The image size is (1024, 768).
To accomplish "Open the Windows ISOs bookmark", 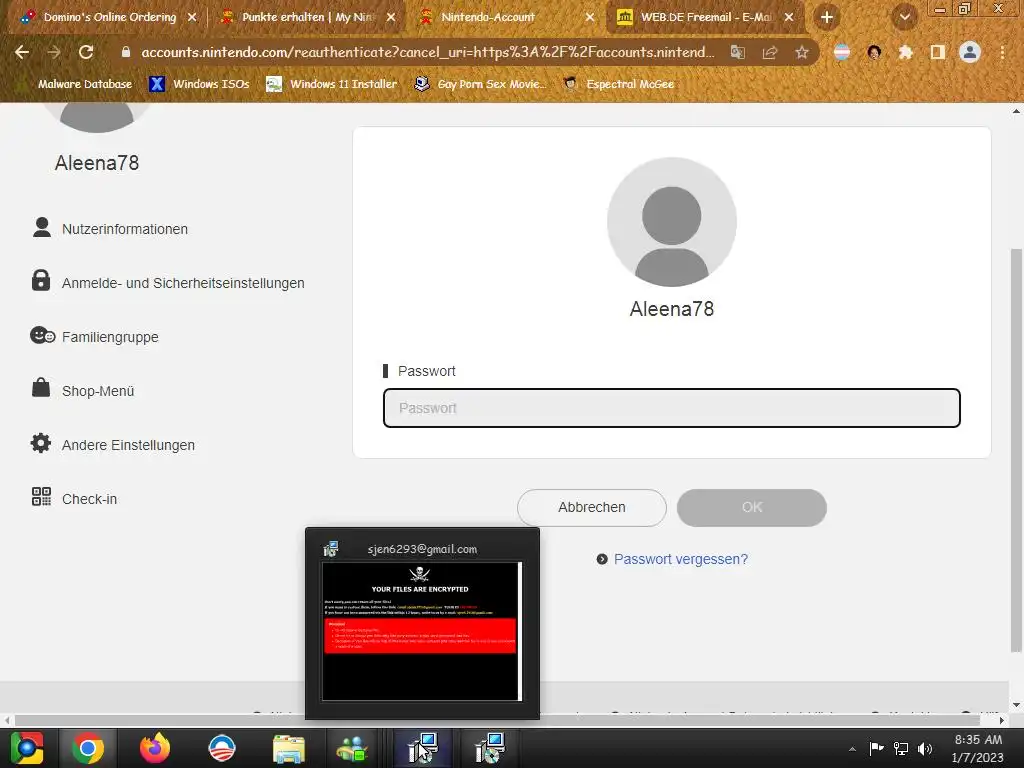I will 199,84.
